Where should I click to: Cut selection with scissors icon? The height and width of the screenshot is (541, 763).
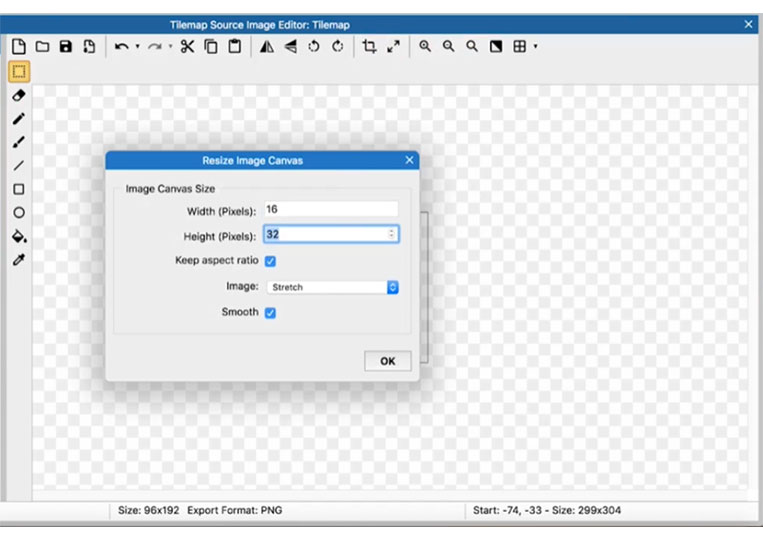click(187, 47)
